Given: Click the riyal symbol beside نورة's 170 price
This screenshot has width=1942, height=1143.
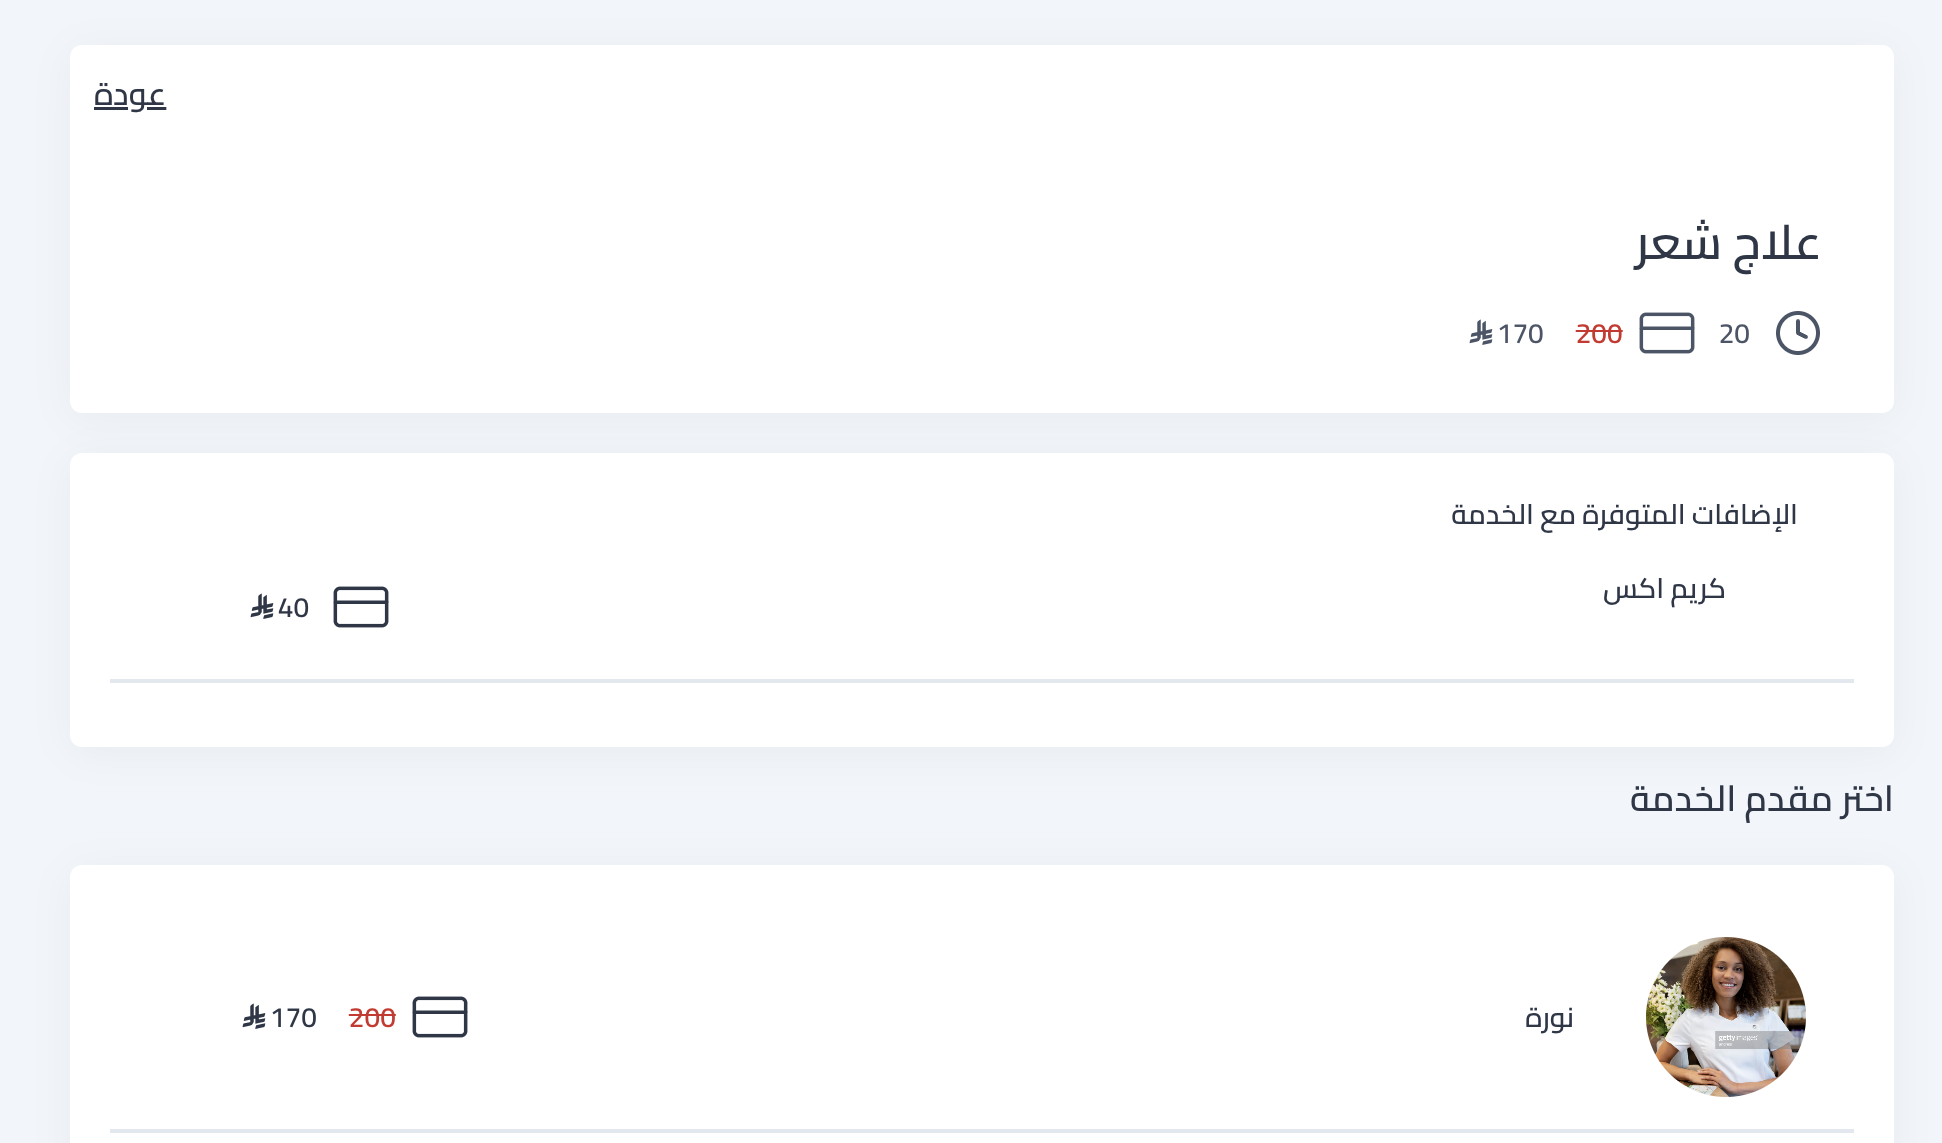Looking at the screenshot, I should pos(254,1017).
